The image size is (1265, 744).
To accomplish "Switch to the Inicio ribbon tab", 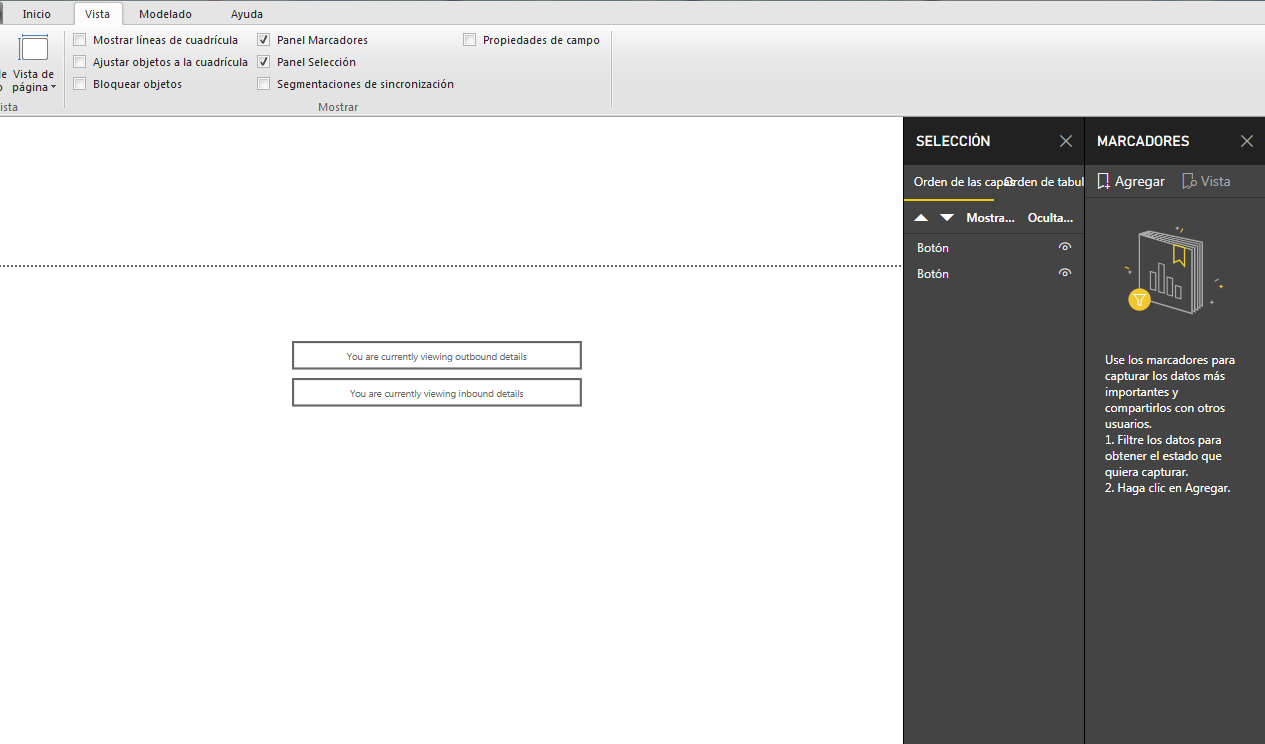I will [37, 14].
